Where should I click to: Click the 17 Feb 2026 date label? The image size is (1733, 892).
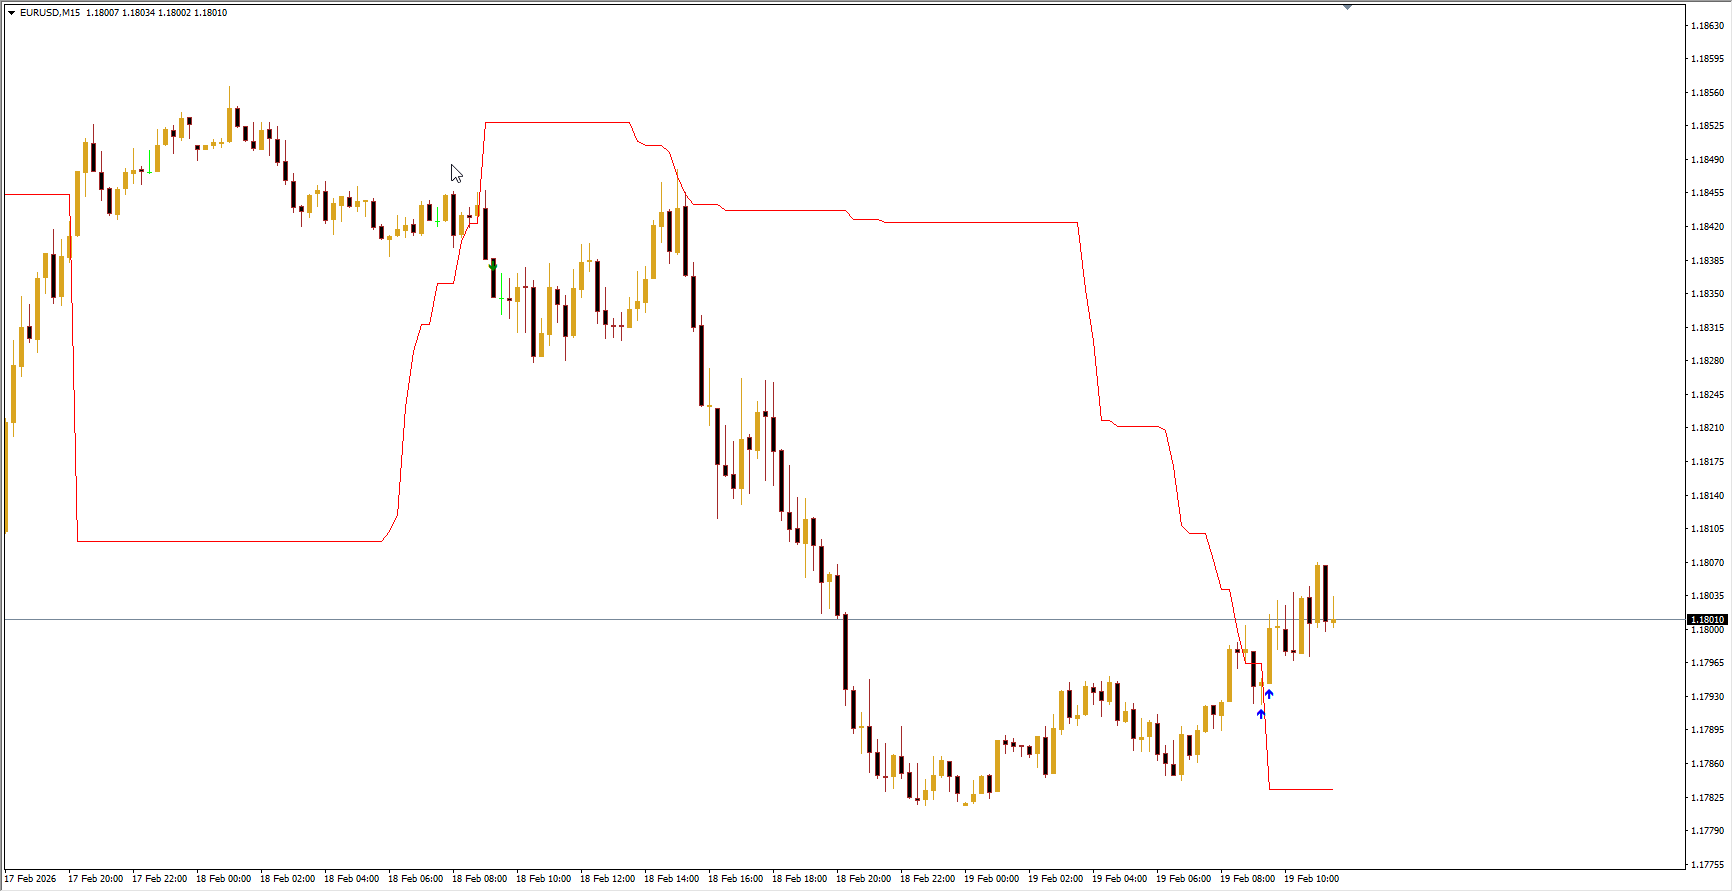click(31, 879)
